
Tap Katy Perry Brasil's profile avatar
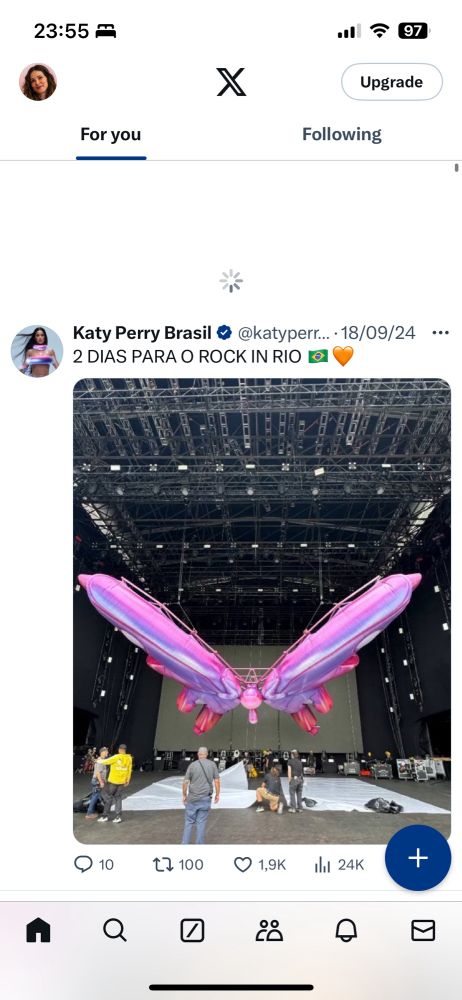37,351
